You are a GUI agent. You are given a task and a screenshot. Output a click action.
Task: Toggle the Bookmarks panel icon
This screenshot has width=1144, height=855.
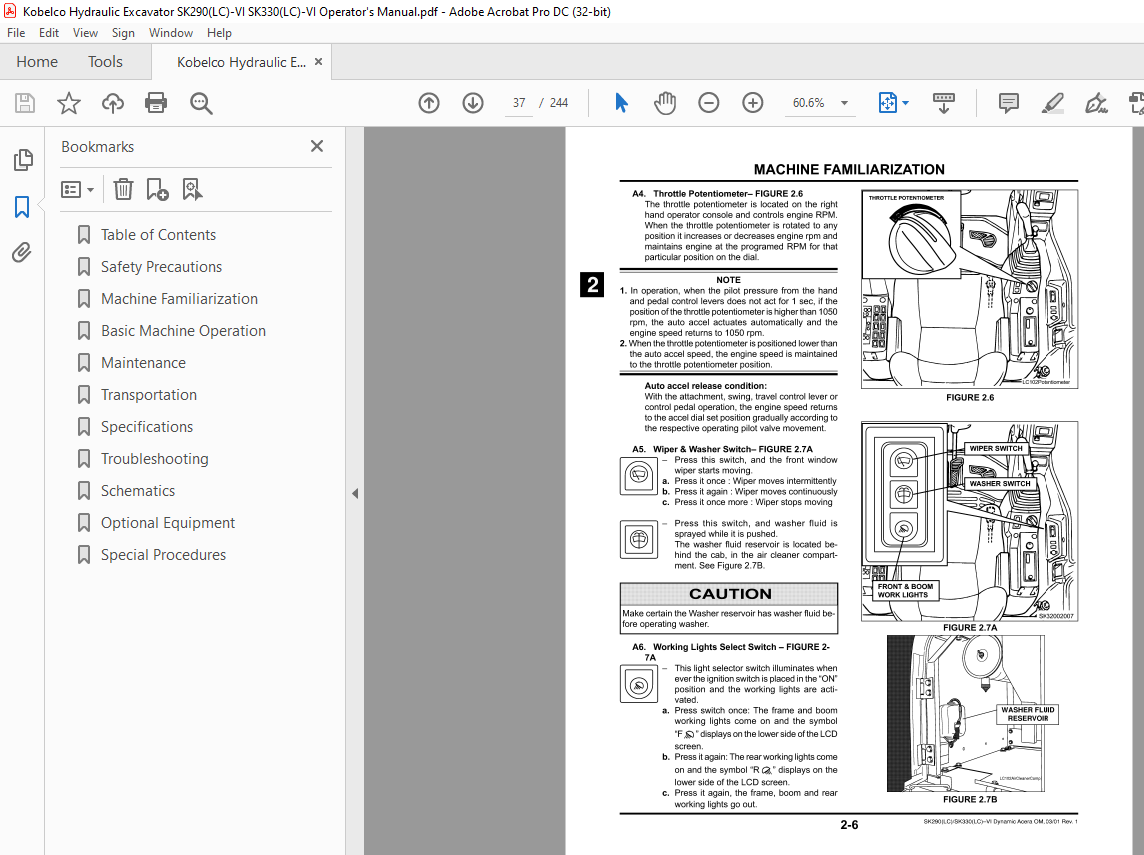22,206
